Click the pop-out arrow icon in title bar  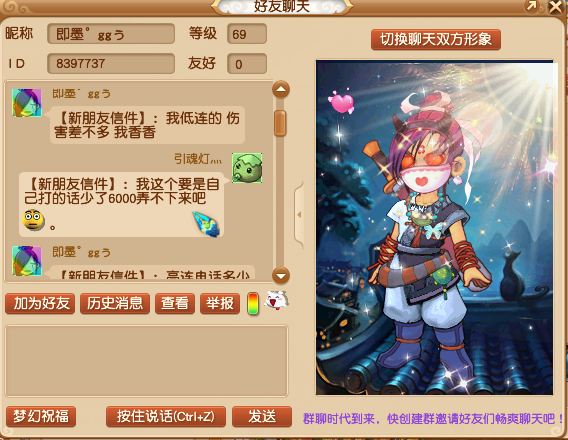point(531,6)
